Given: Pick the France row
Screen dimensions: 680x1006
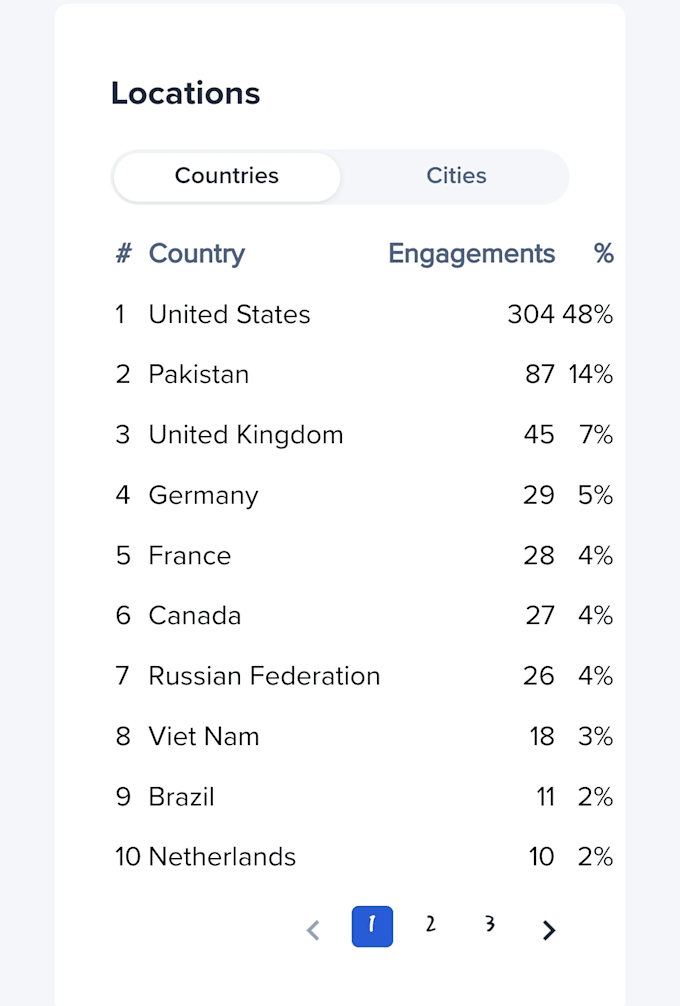Looking at the screenshot, I should (364, 555).
